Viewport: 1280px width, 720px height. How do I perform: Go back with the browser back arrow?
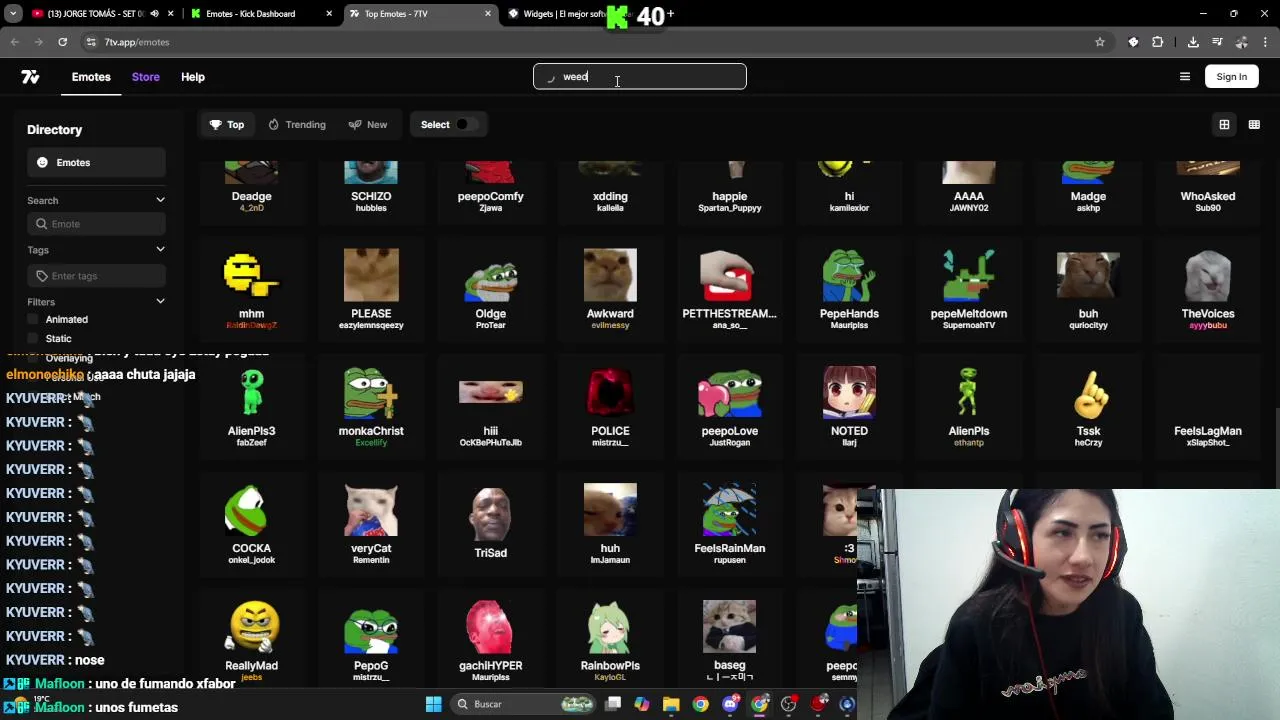point(15,42)
